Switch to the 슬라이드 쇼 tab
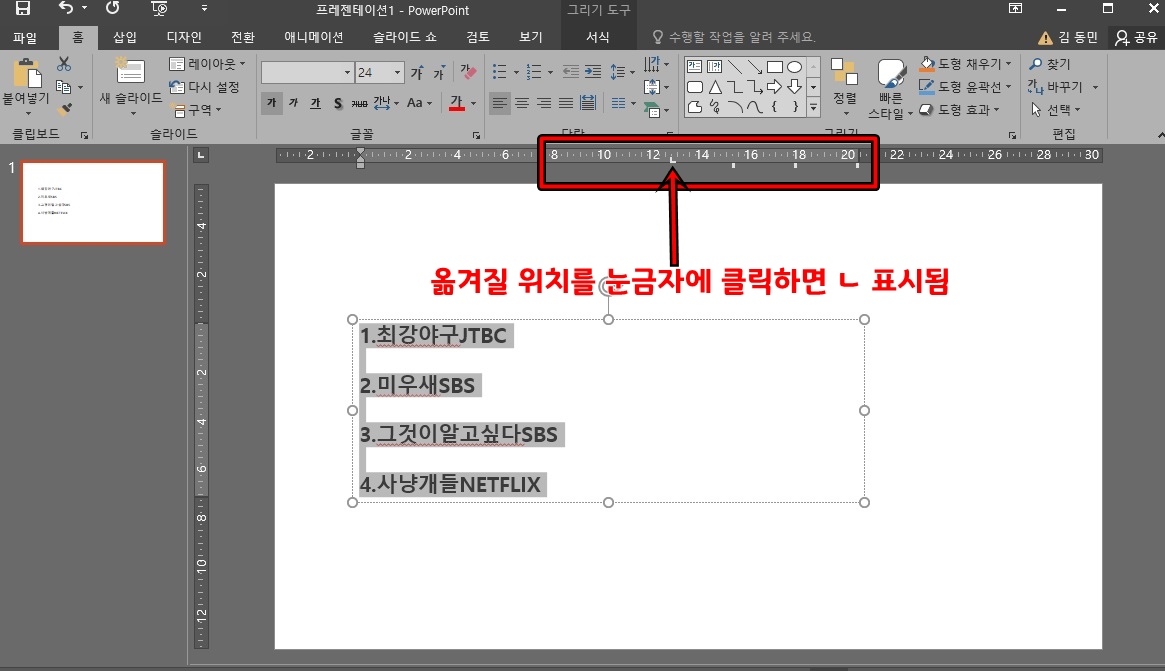 405,37
